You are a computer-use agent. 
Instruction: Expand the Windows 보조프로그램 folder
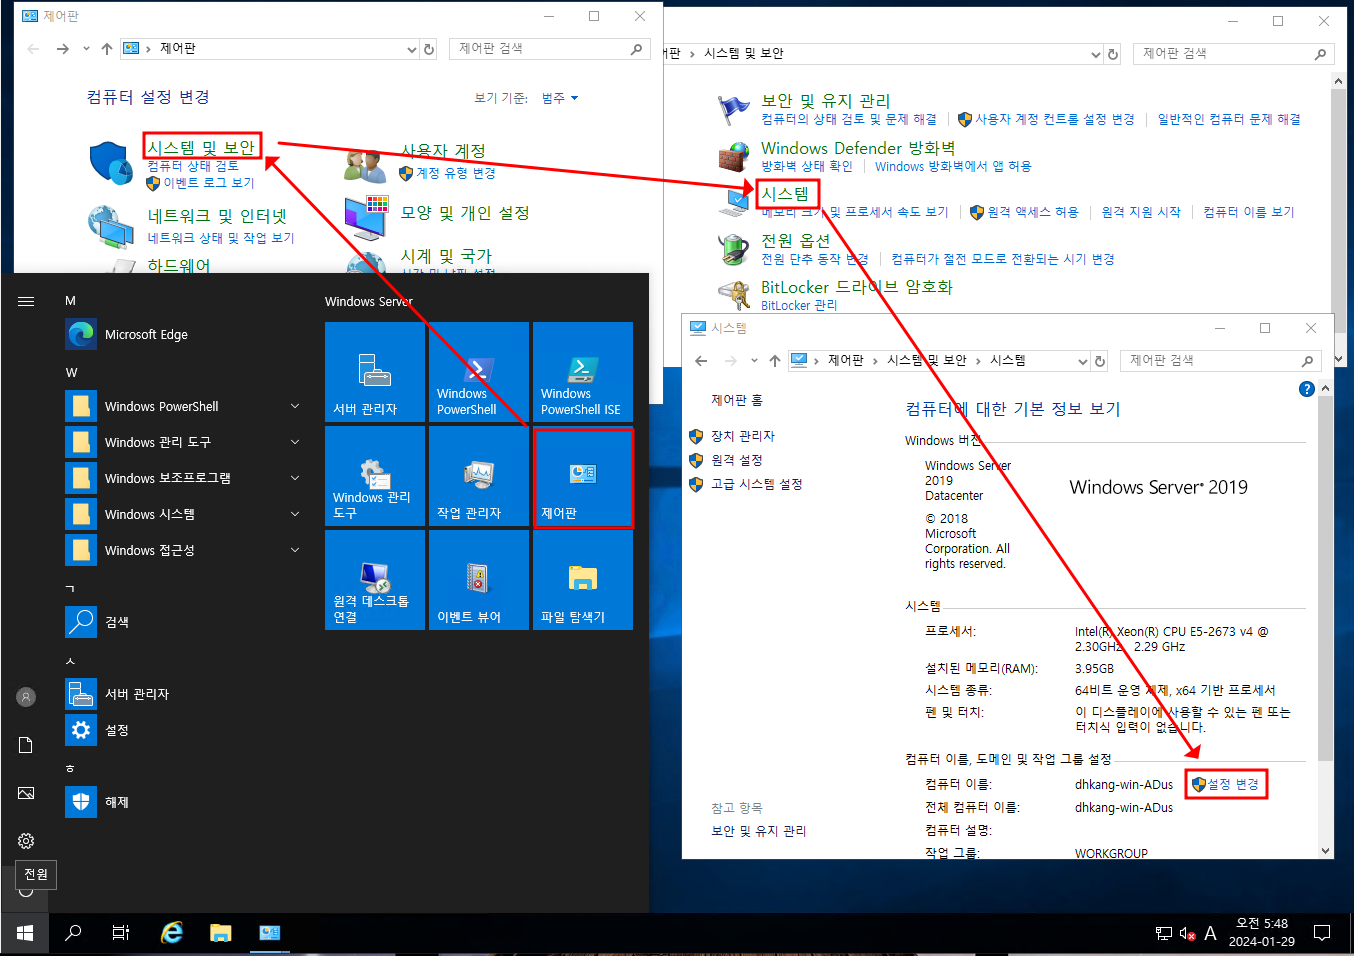(295, 478)
